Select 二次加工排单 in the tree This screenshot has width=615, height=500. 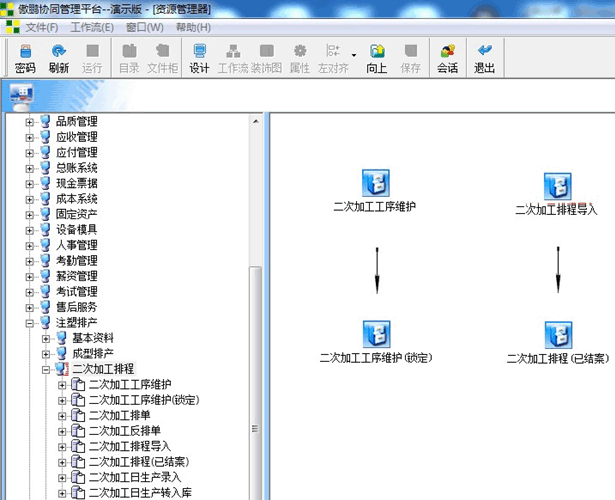pyautogui.click(x=120, y=415)
